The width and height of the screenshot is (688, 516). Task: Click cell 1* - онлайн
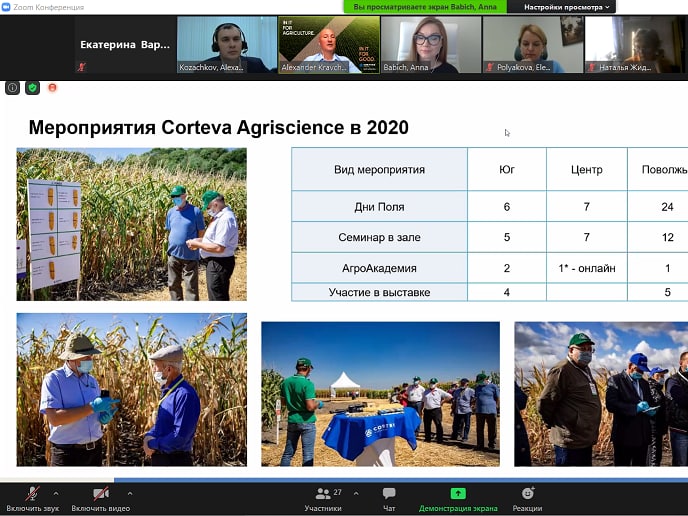(x=587, y=268)
